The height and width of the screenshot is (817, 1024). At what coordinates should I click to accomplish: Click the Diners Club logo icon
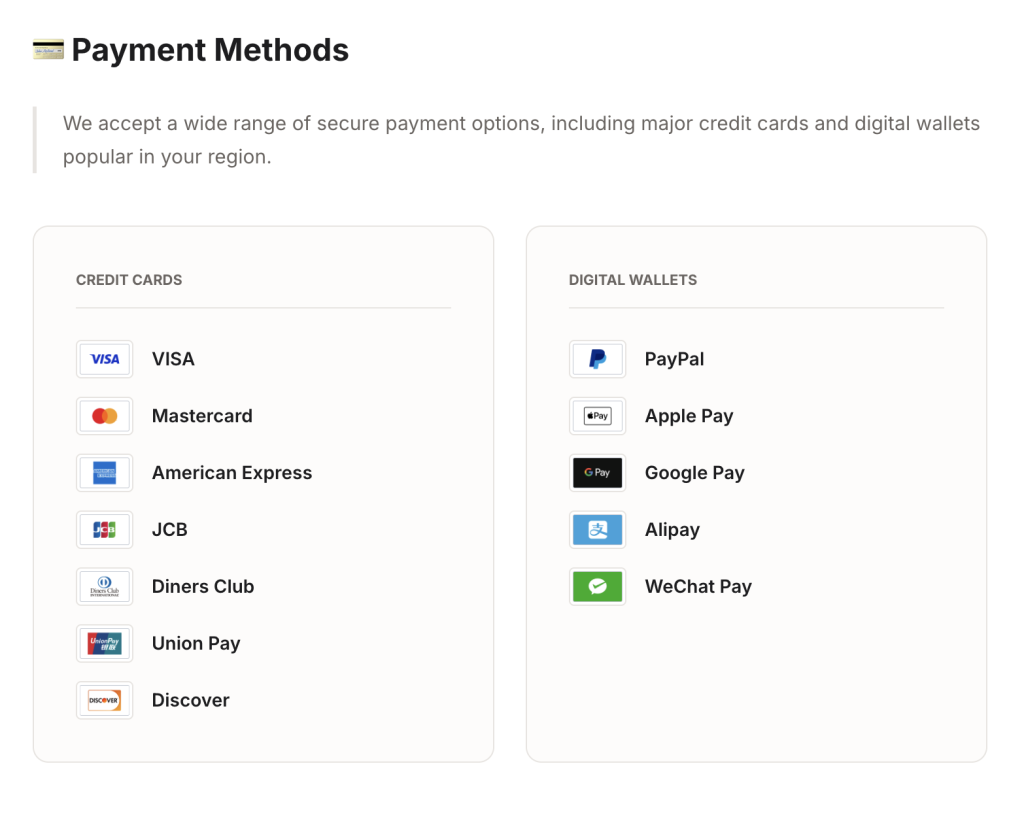pos(104,587)
